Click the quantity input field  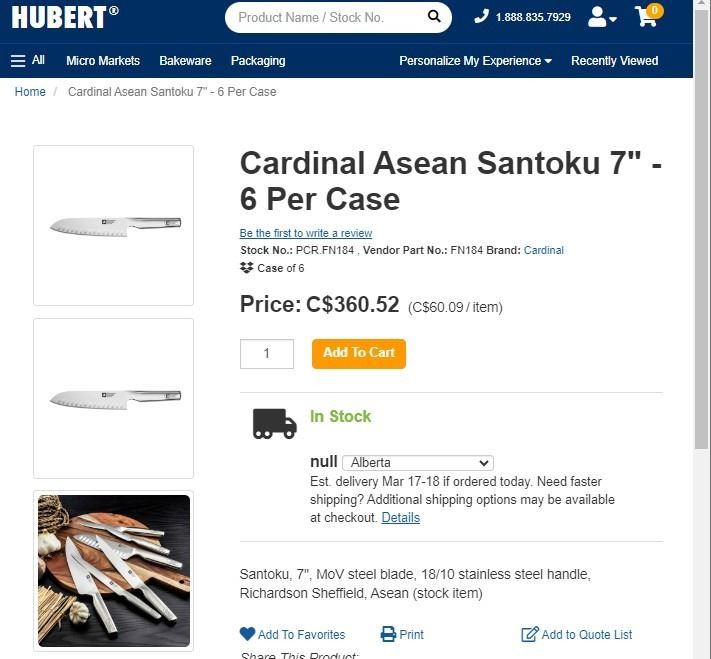click(267, 354)
